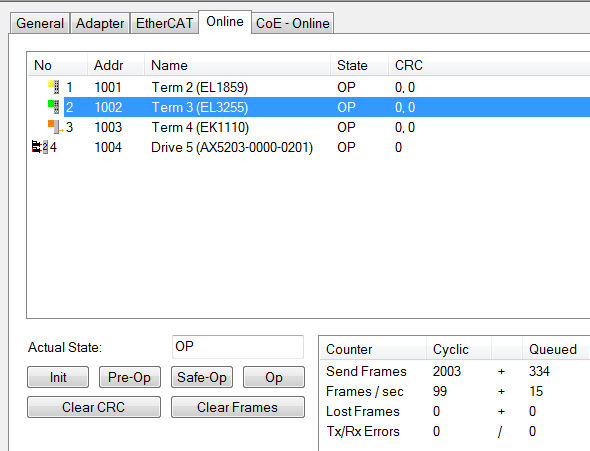Click the Clear CRC button
This screenshot has height=451, width=590.
(94, 407)
